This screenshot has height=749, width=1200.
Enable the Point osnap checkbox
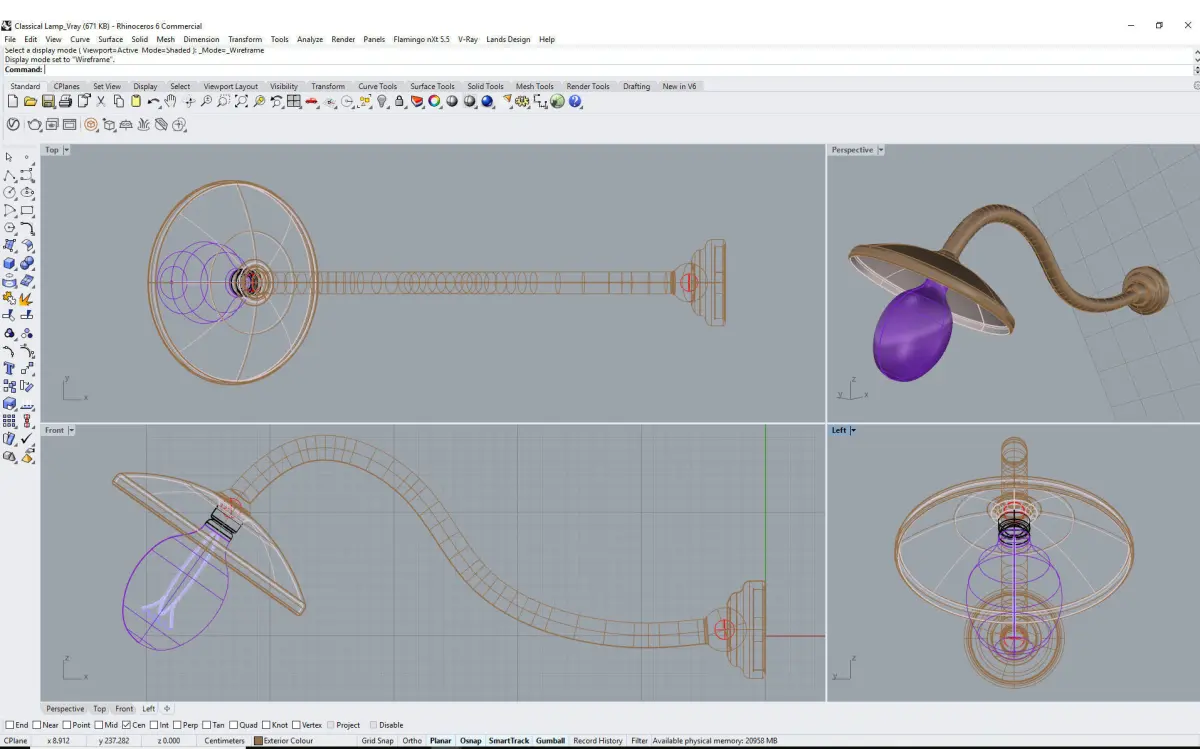pos(68,725)
